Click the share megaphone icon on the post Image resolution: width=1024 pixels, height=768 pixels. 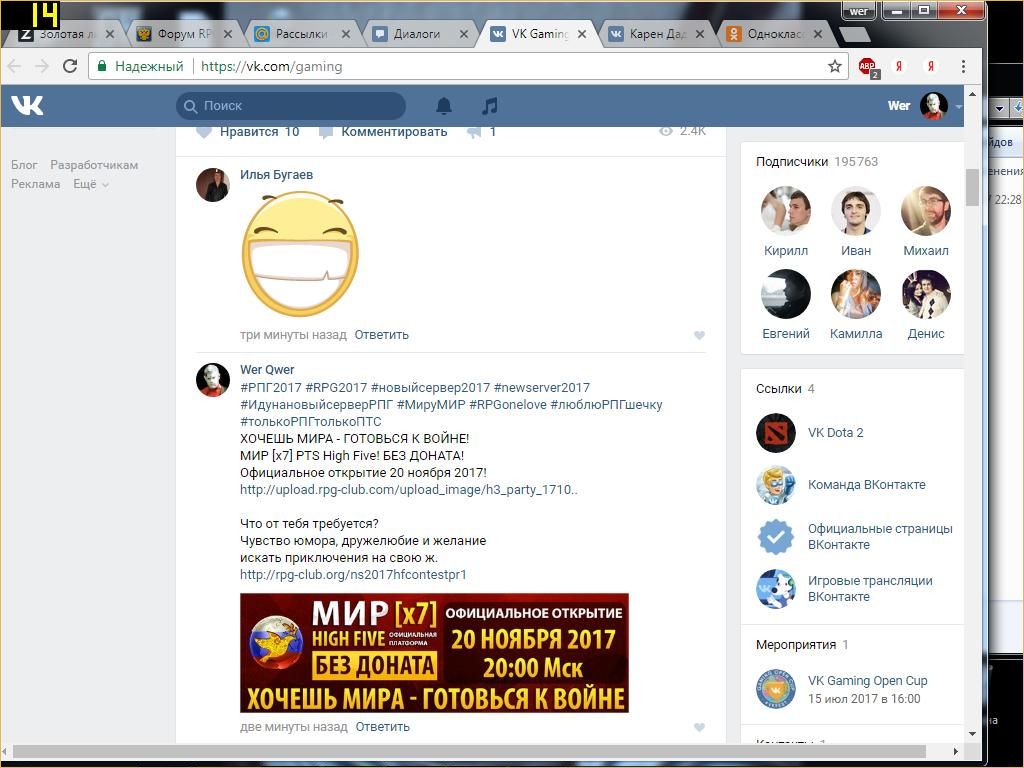pyautogui.click(x=475, y=132)
